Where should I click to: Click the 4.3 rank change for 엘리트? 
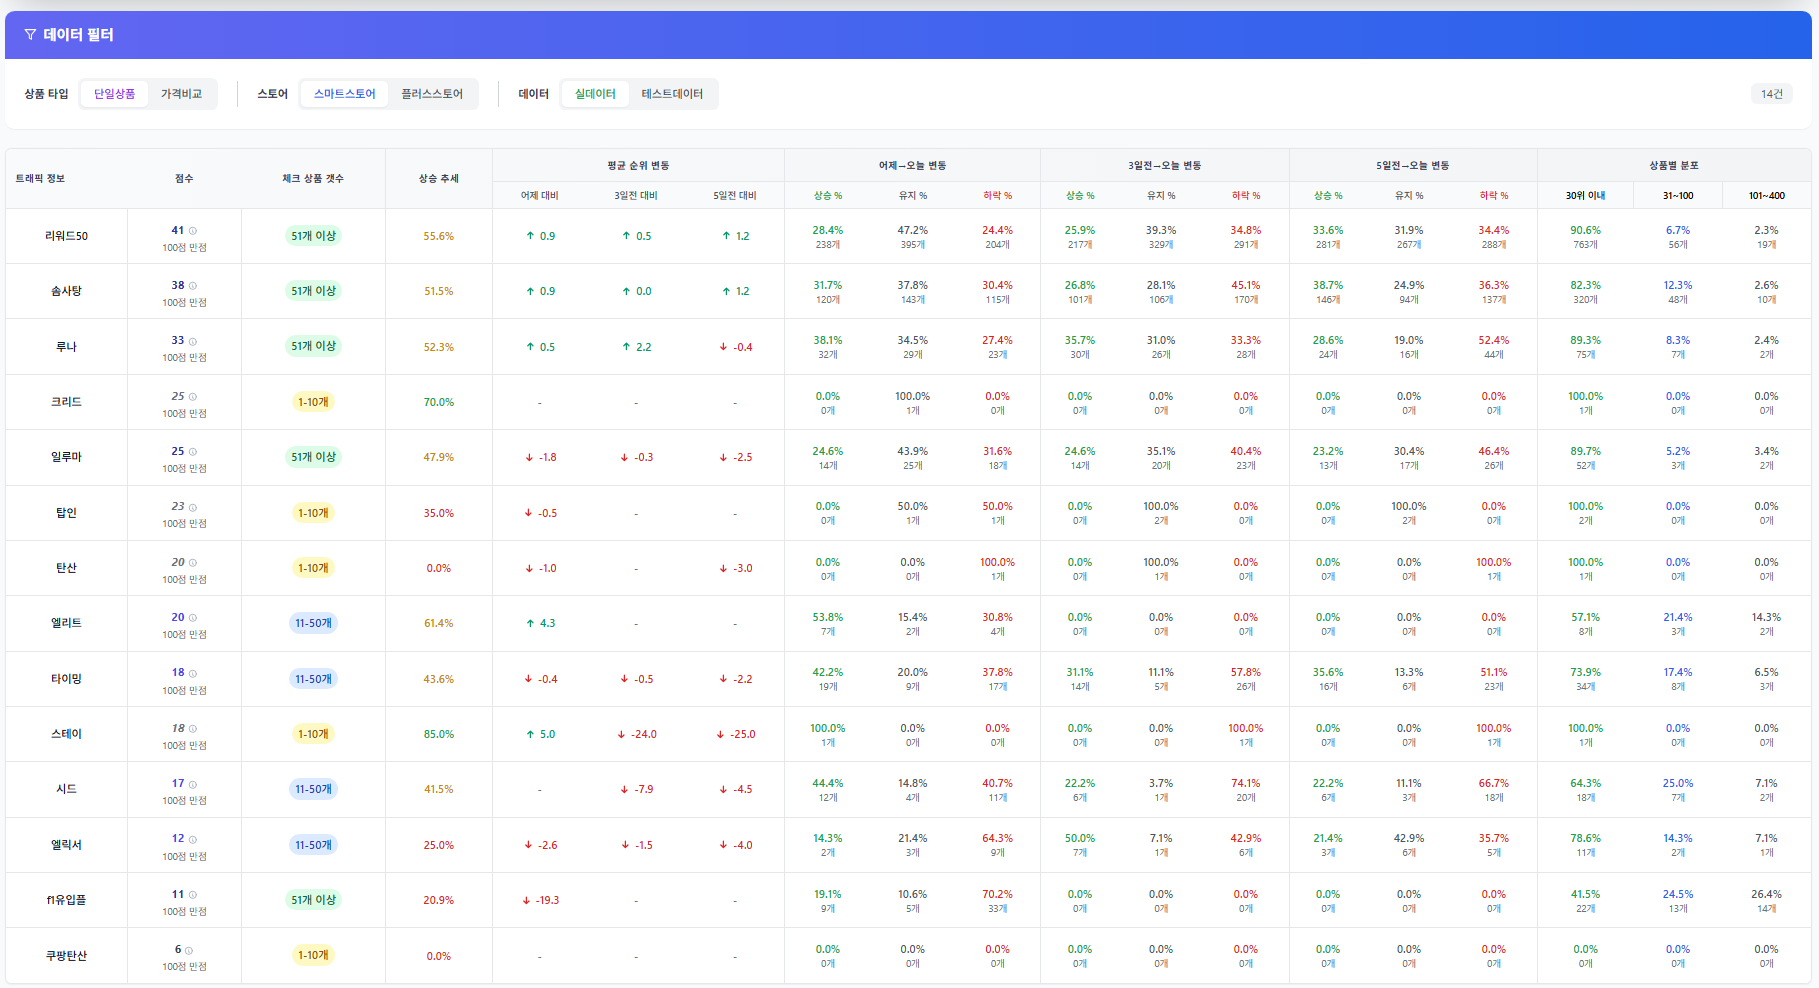[x=540, y=623]
